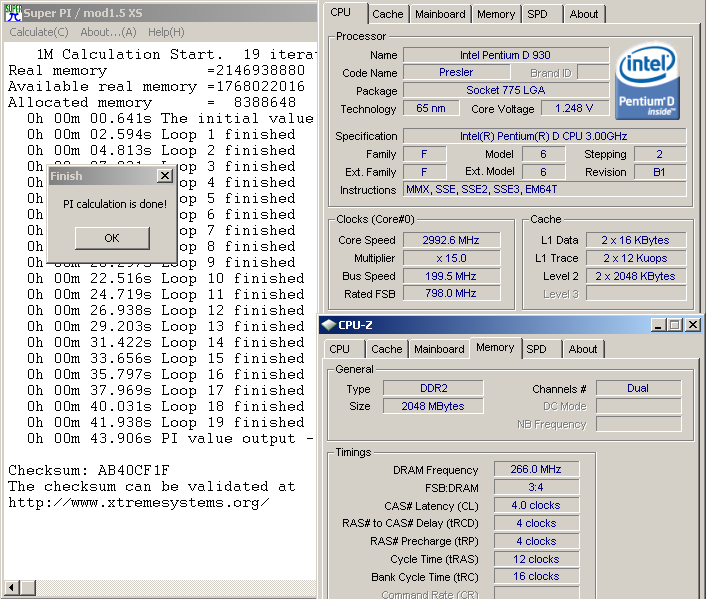The width and height of the screenshot is (706, 599).
Task: Click Bus Speed value '199.5 MHz'
Action: pos(451,276)
